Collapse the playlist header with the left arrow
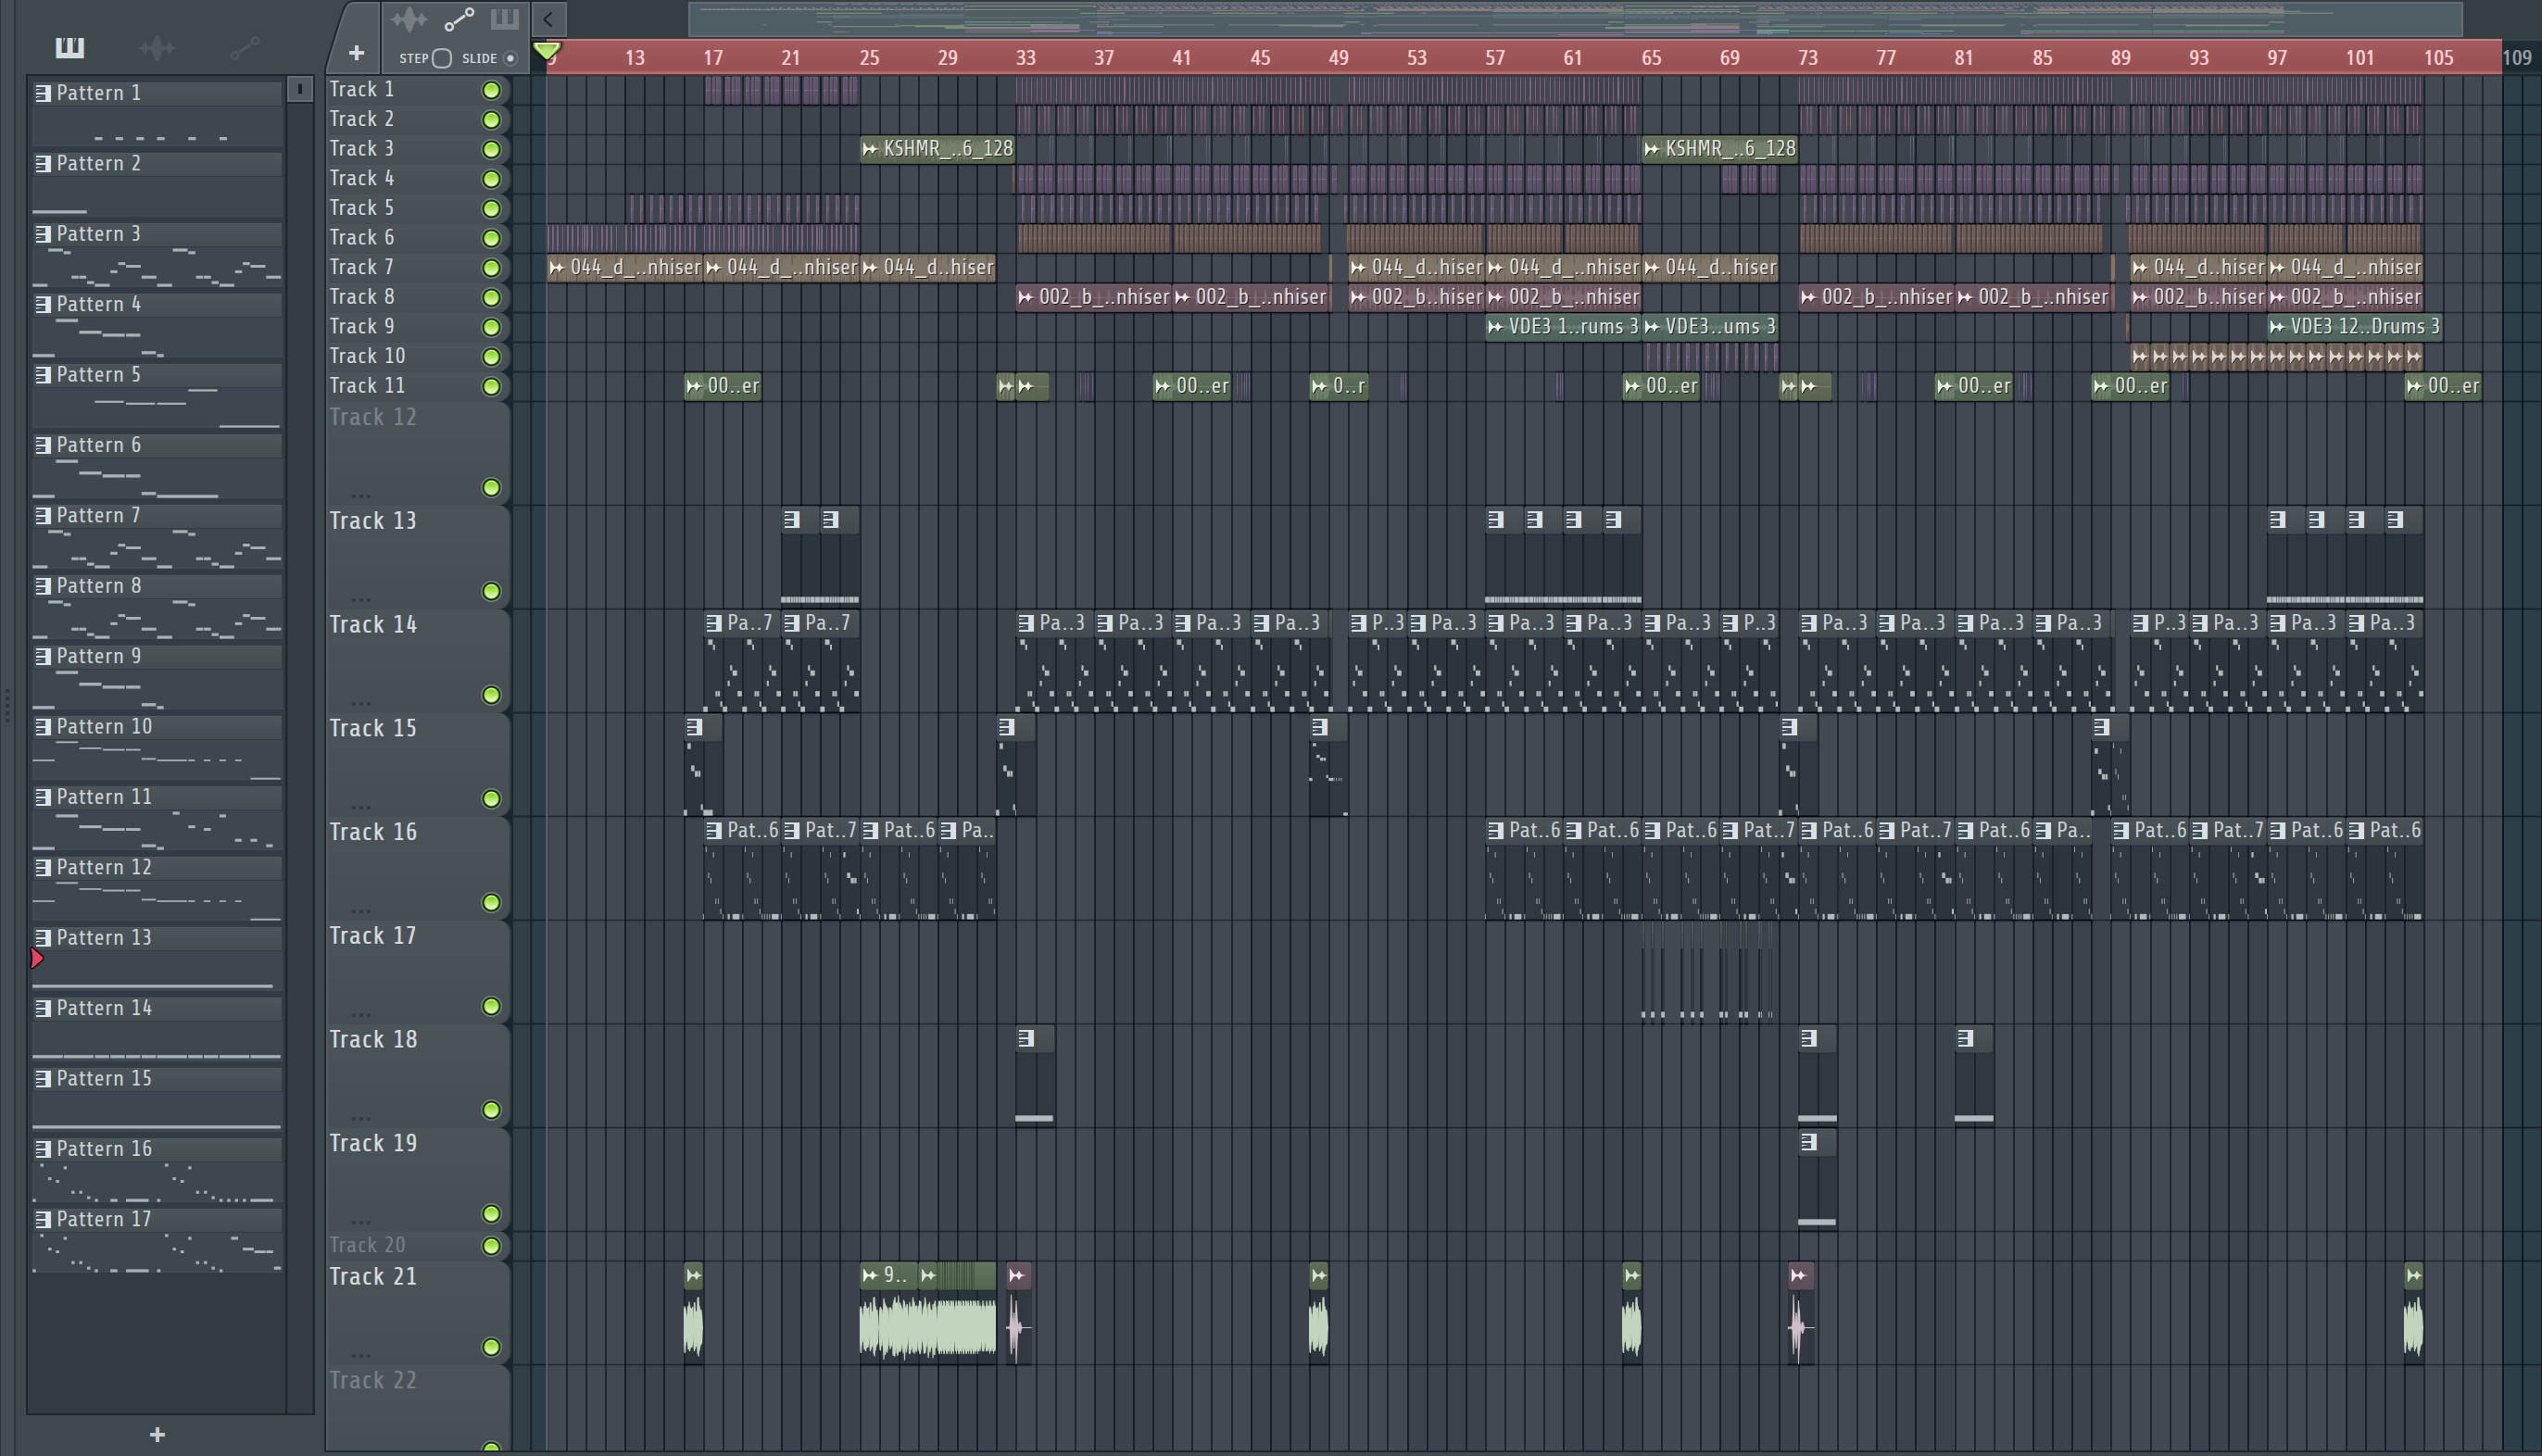This screenshot has width=2542, height=1456. pos(548,18)
